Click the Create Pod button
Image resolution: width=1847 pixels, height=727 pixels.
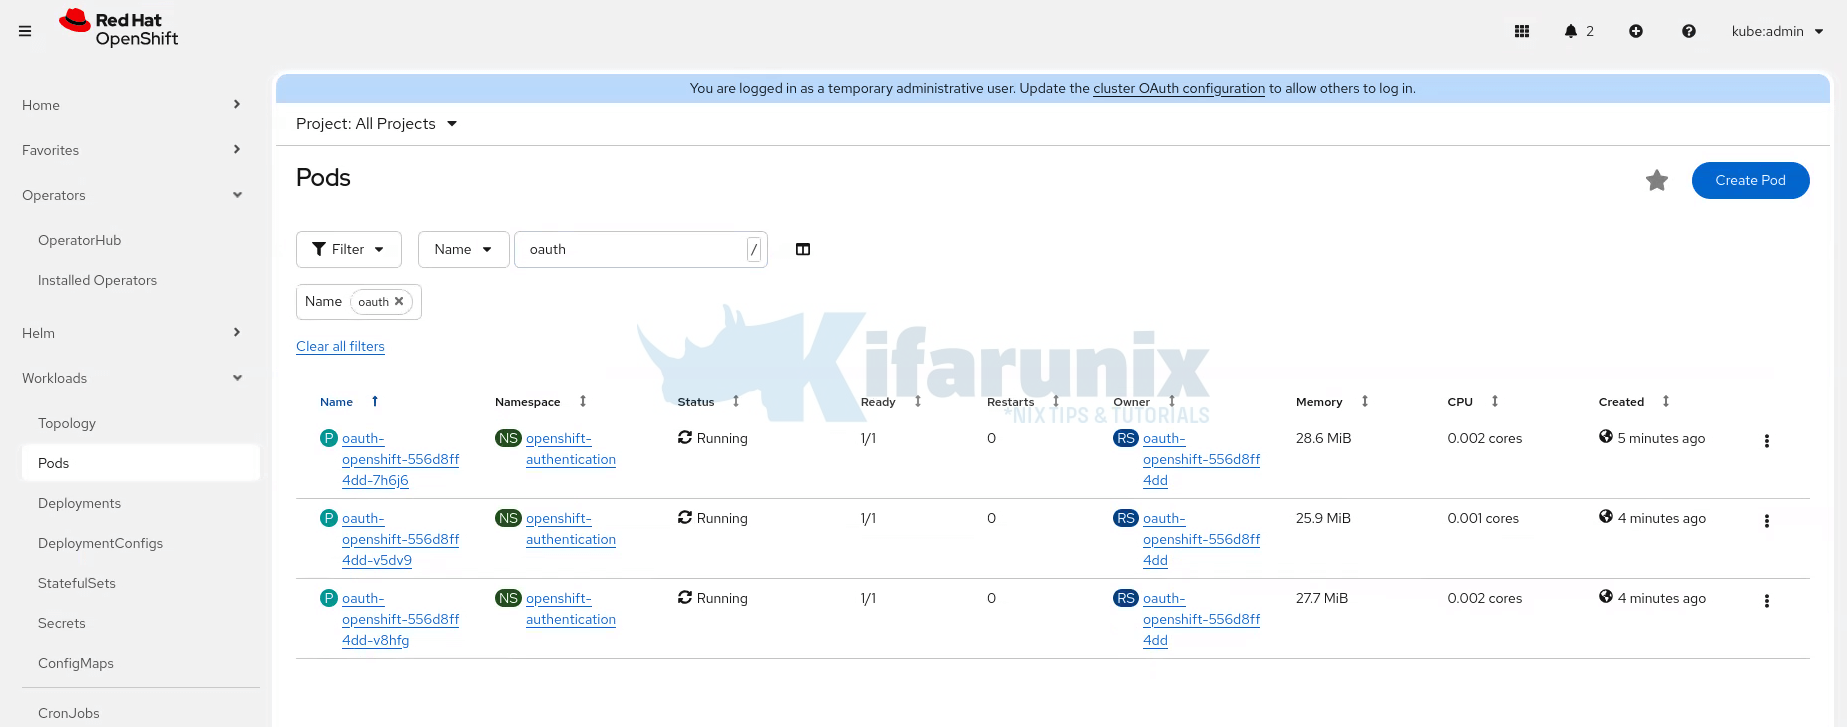coord(1750,180)
